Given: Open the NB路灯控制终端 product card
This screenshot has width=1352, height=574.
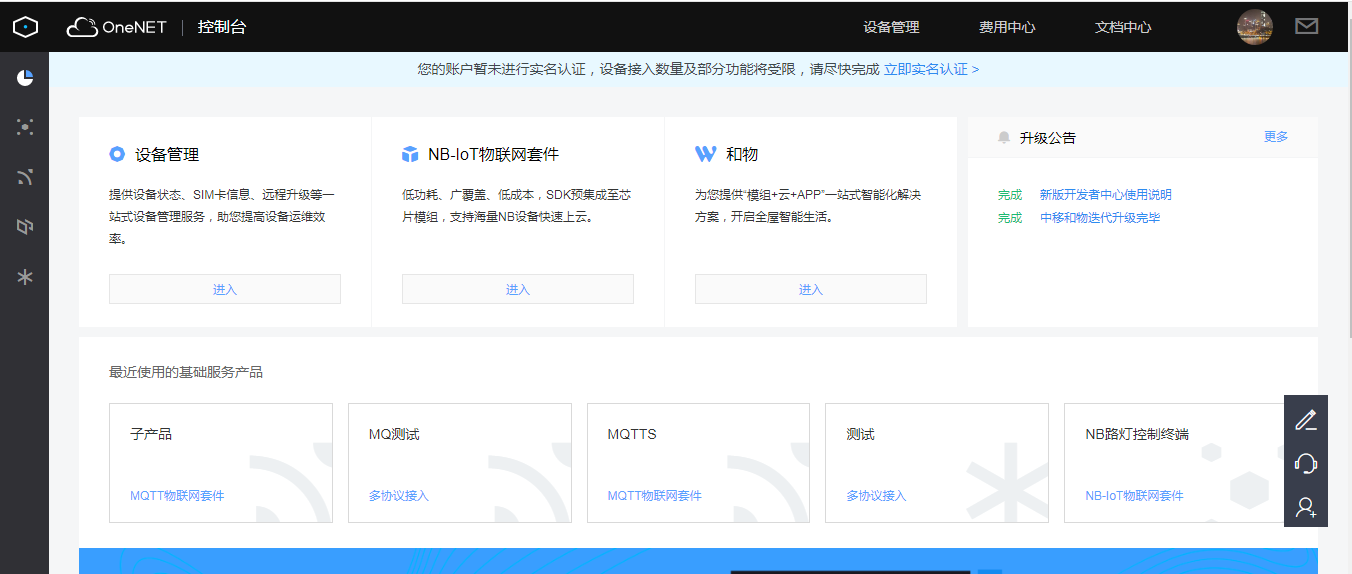Looking at the screenshot, I should [x=1176, y=463].
